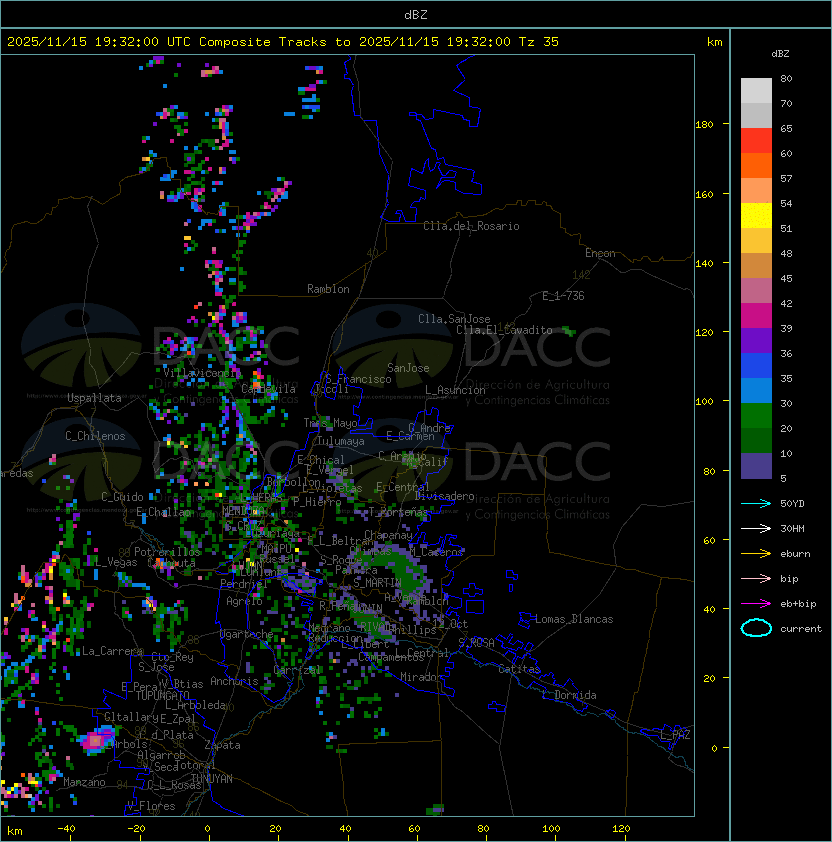This screenshot has height=842, width=832.
Task: Pick the bright green swatch between 30 and 20
Action: 756,416
